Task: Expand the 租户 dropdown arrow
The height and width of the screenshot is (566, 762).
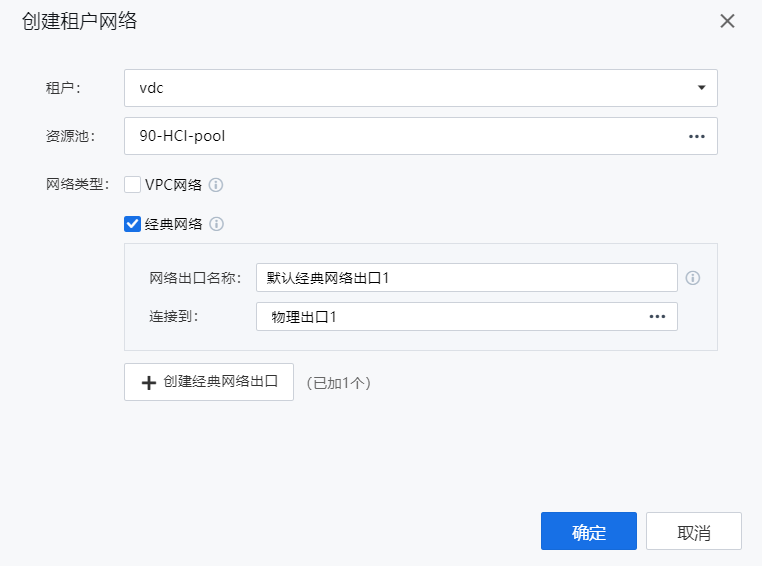Action: point(701,87)
